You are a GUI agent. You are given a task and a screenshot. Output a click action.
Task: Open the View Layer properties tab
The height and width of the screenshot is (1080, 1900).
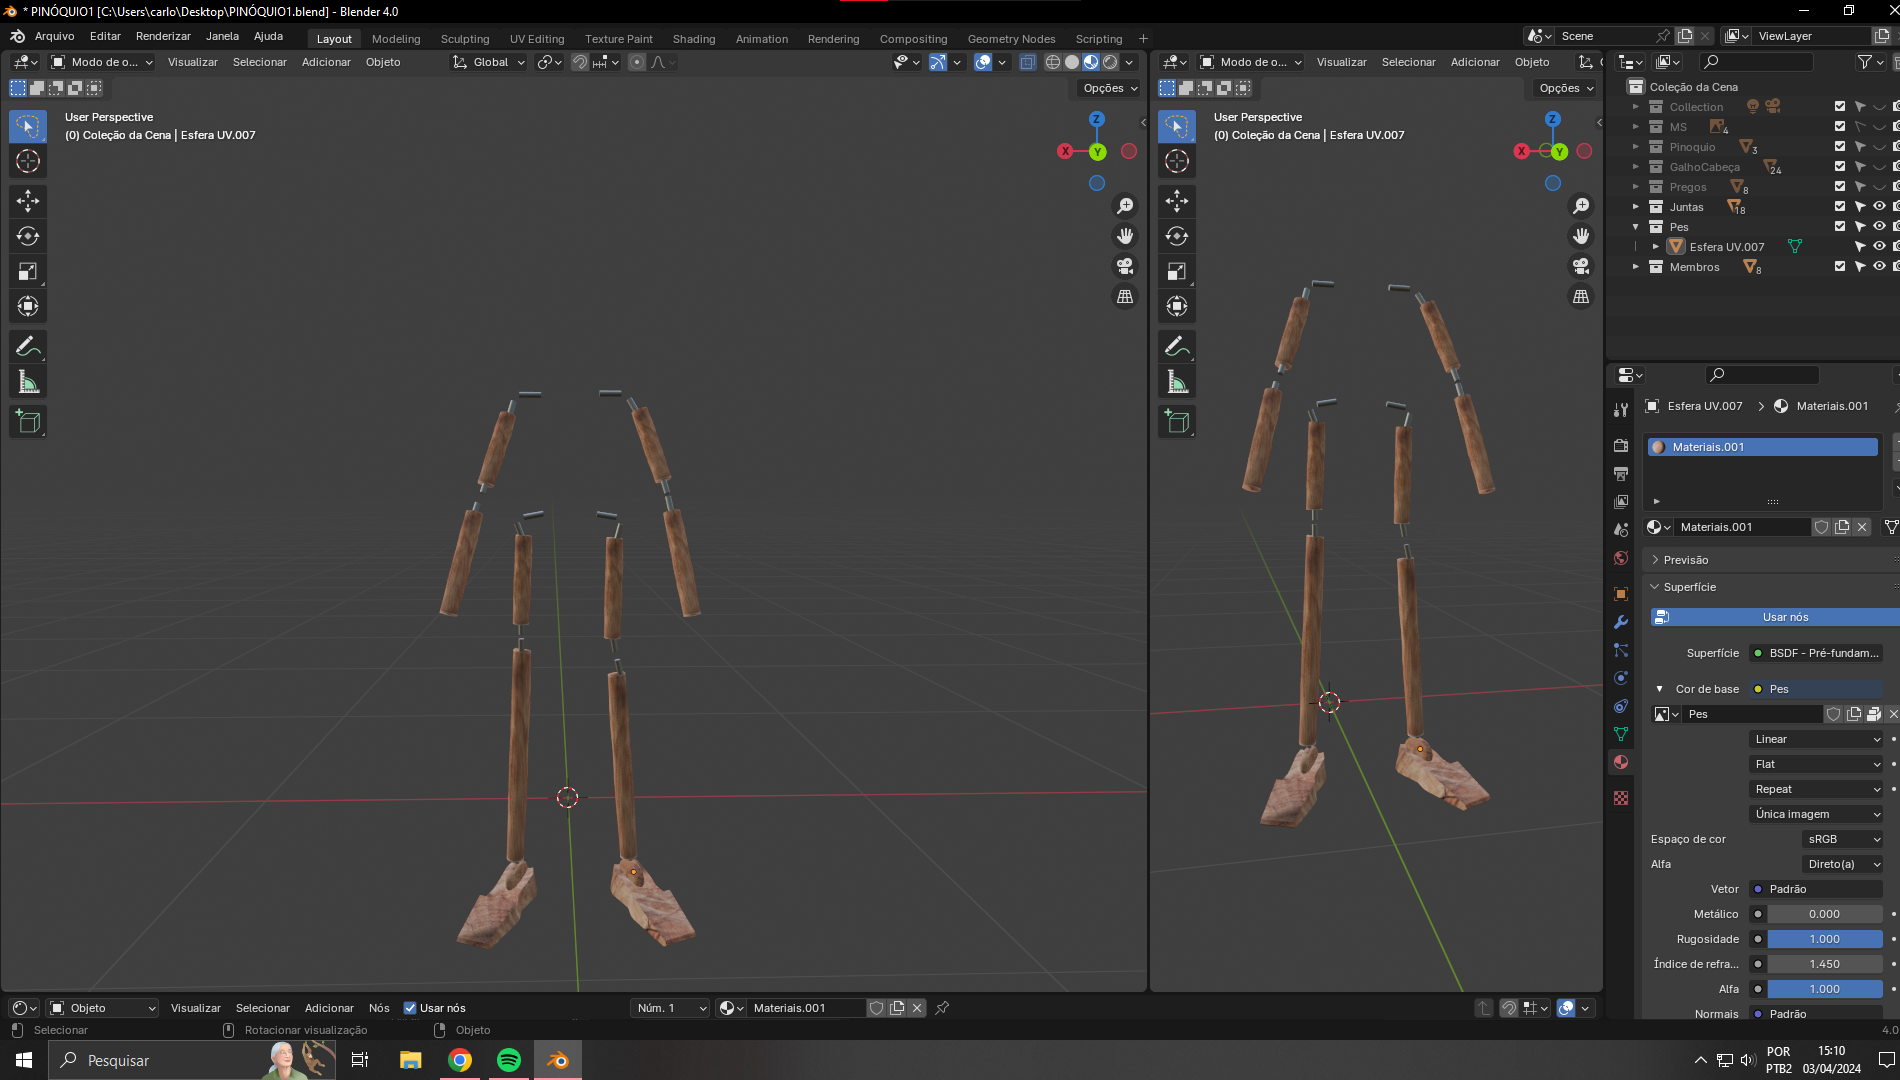pyautogui.click(x=1621, y=501)
